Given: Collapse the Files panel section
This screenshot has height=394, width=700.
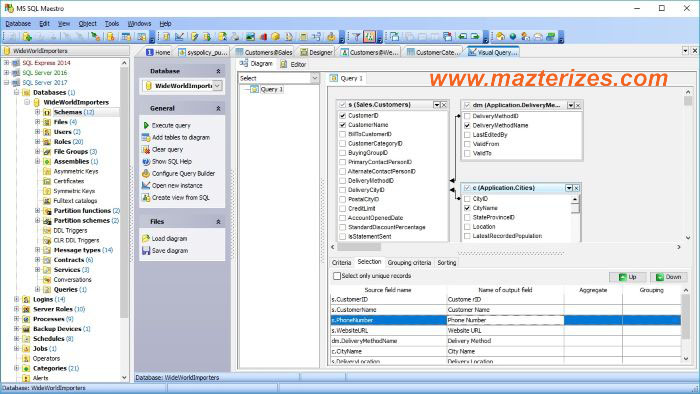Looking at the screenshot, I should 218,222.
